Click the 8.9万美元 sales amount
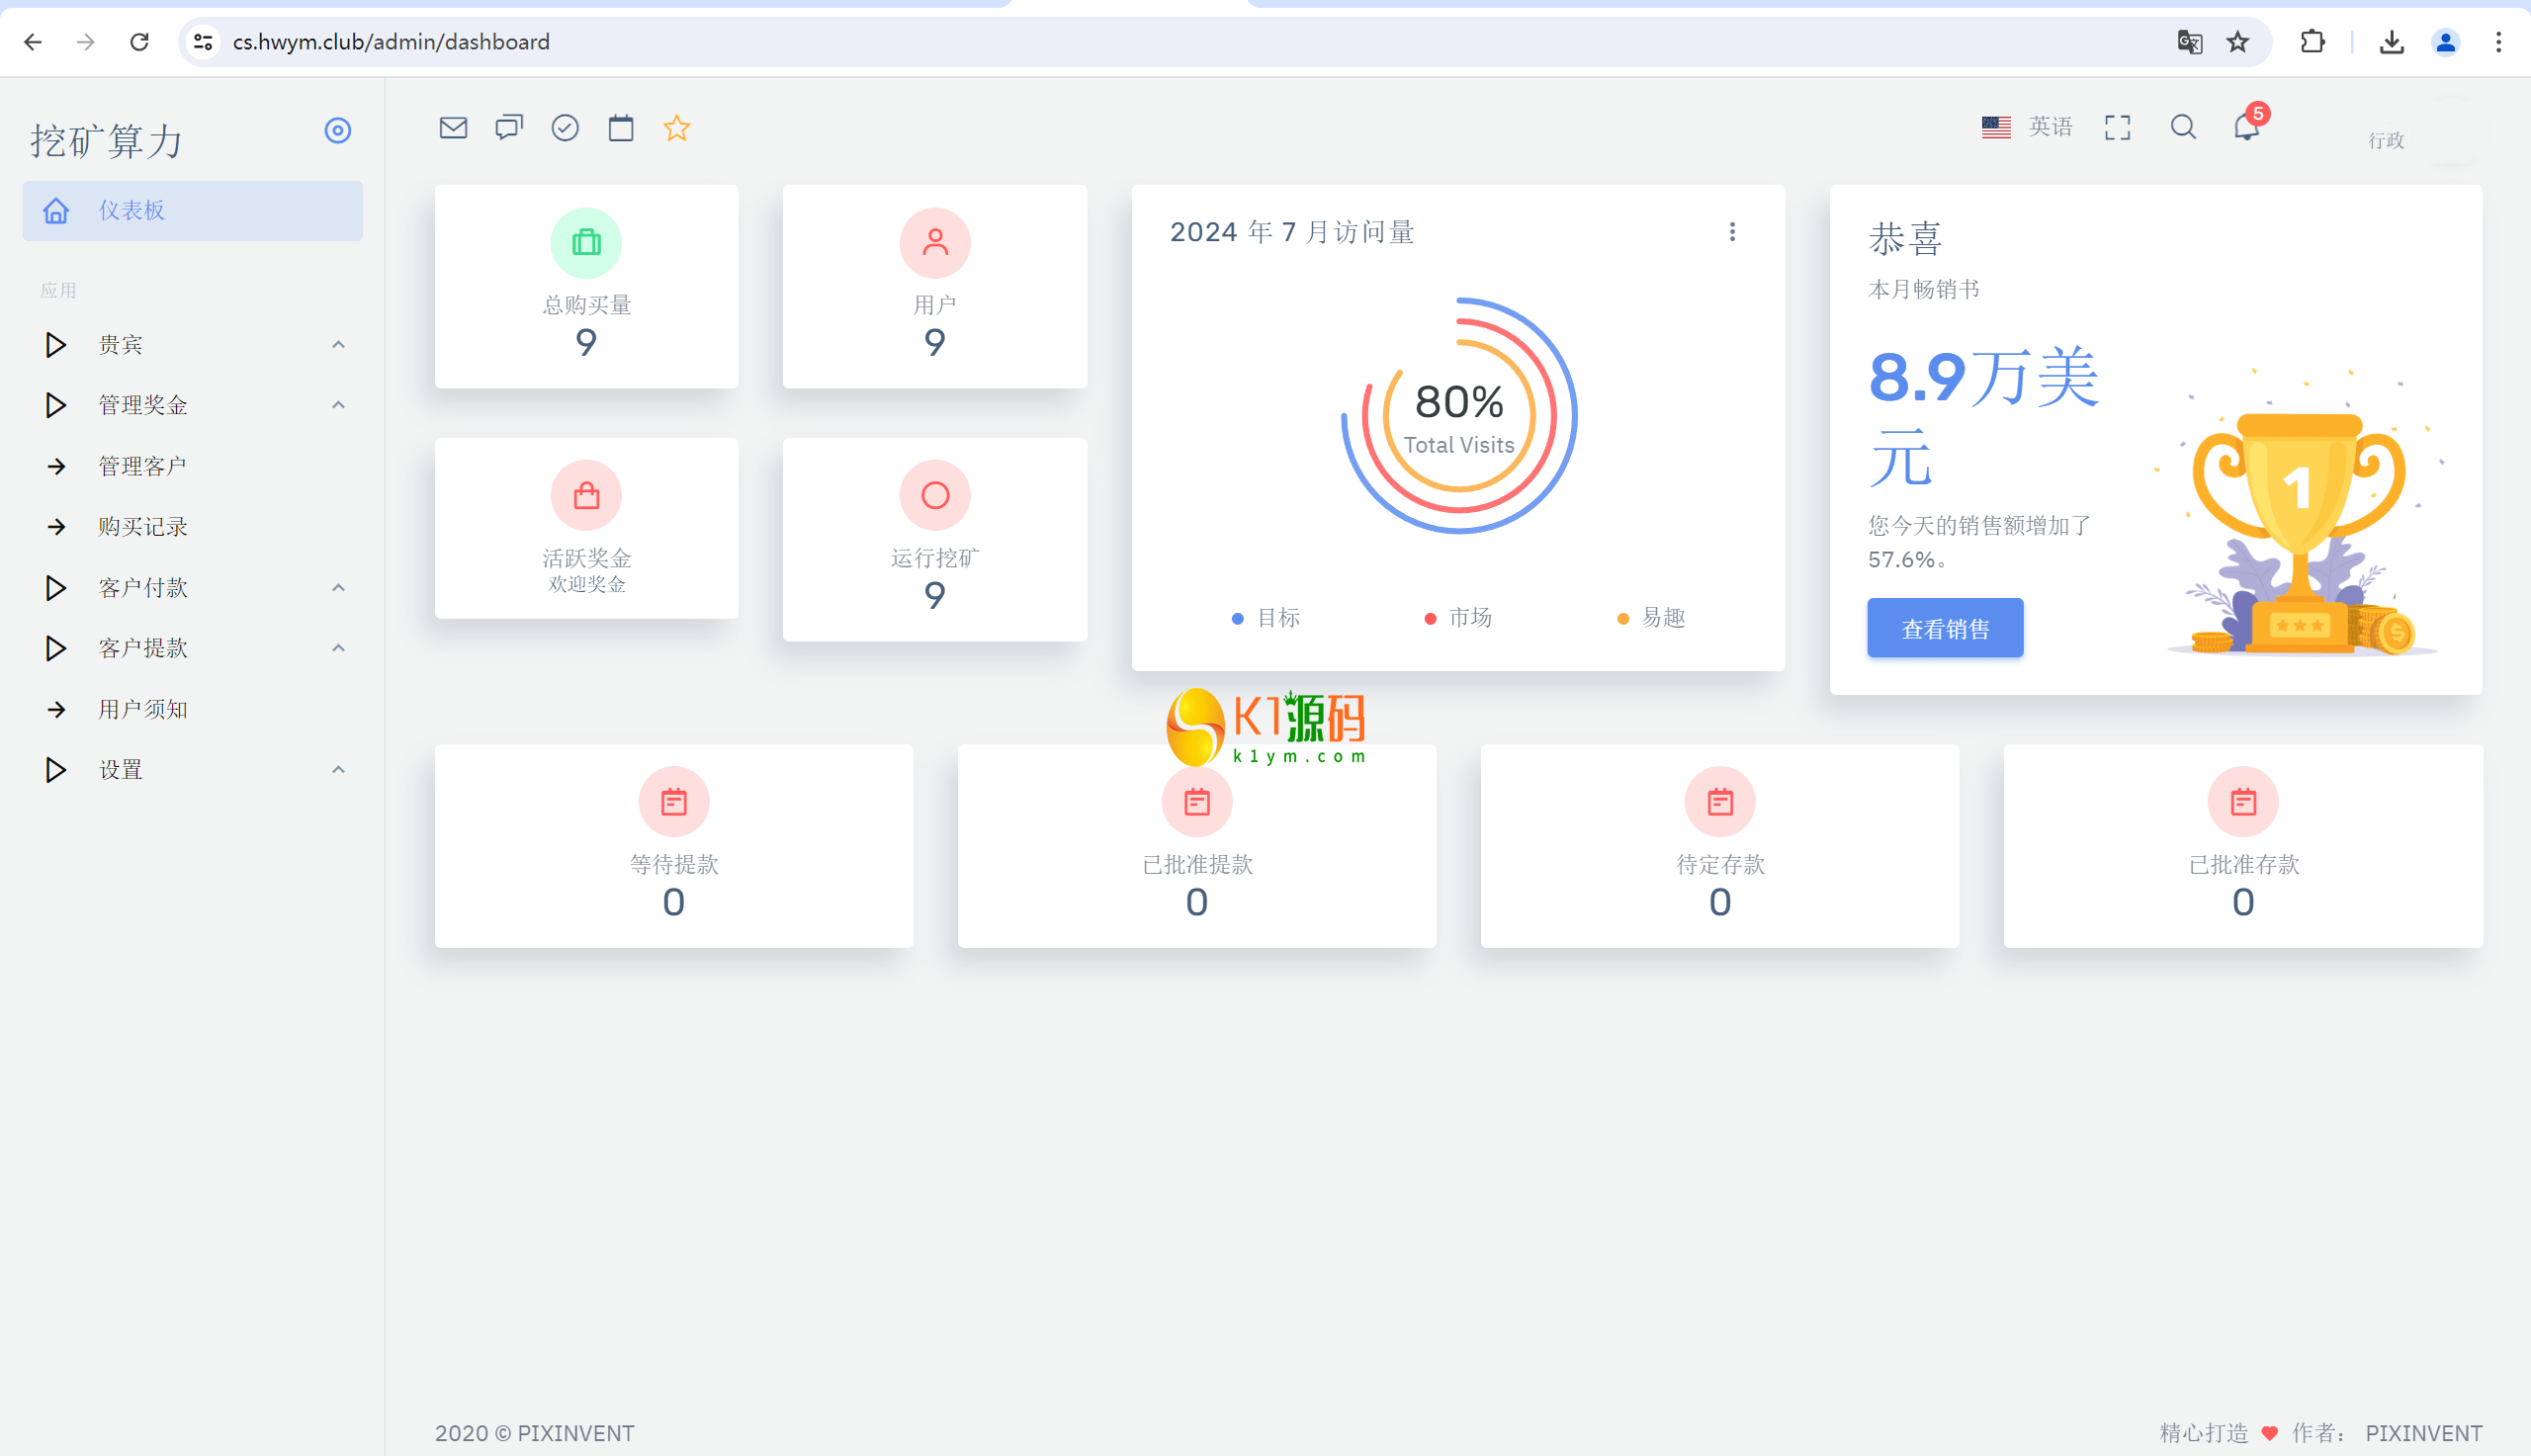The width and height of the screenshot is (2531, 1456). tap(1984, 416)
